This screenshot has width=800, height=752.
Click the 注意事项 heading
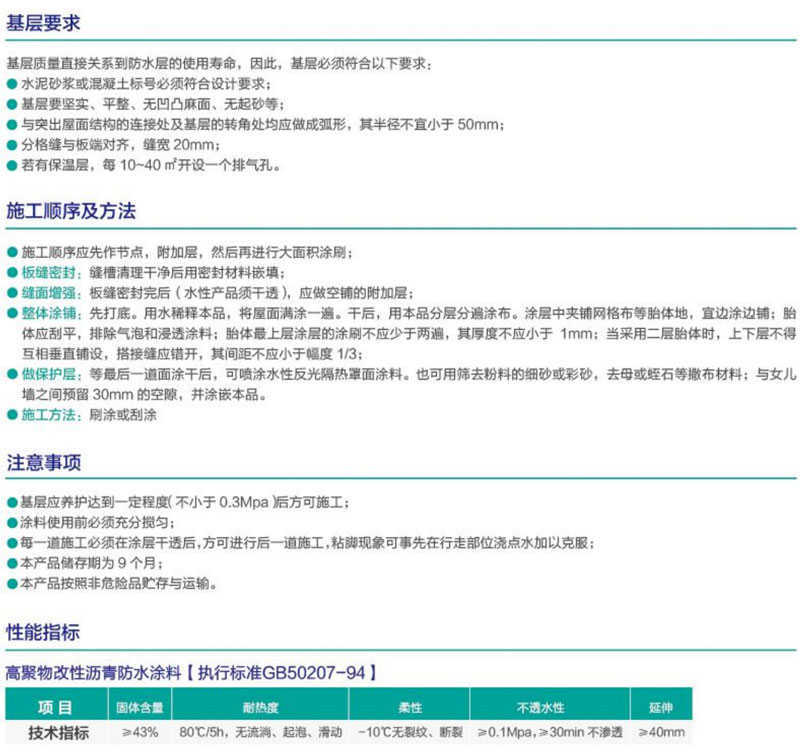click(x=43, y=462)
